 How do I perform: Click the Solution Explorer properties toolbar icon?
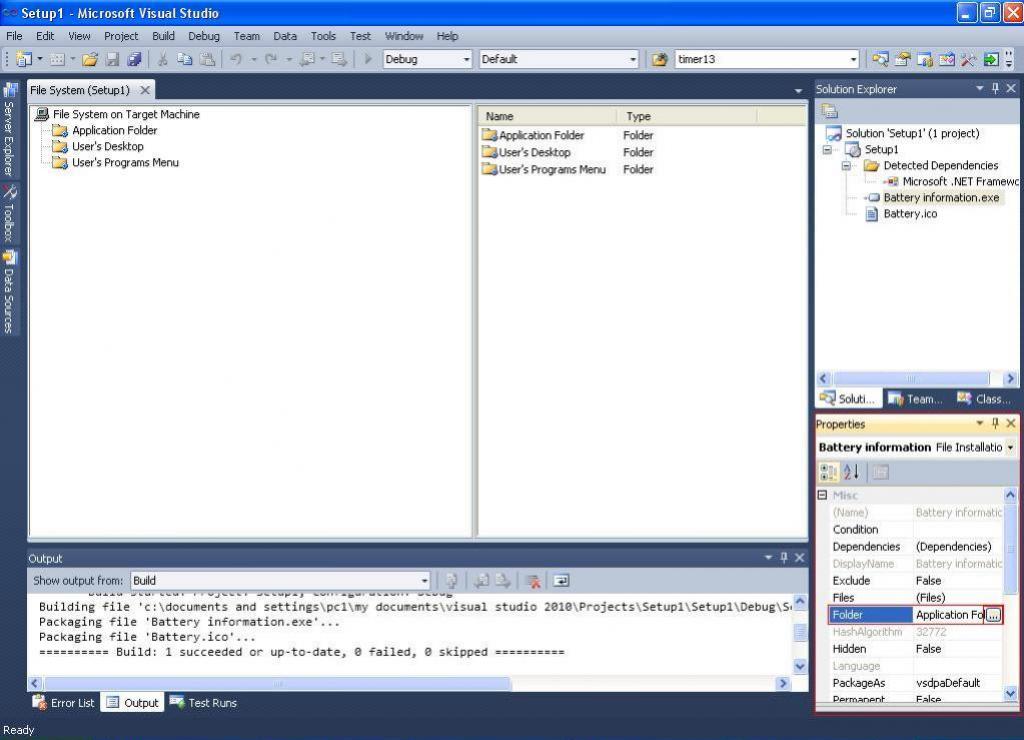click(x=829, y=111)
